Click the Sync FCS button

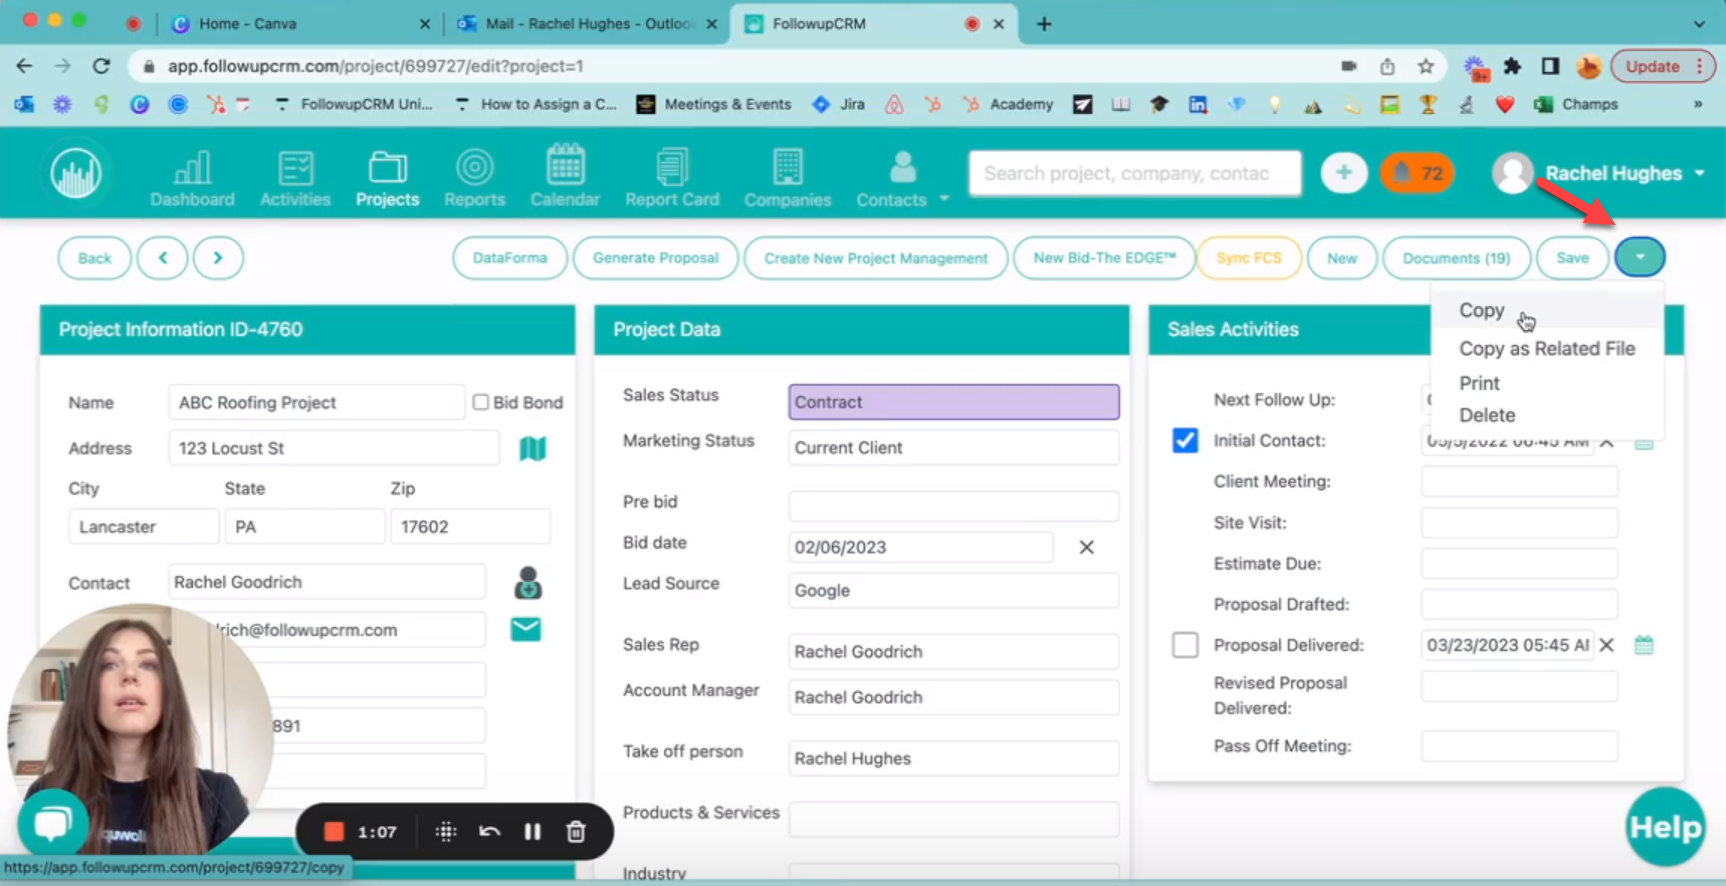click(1248, 258)
